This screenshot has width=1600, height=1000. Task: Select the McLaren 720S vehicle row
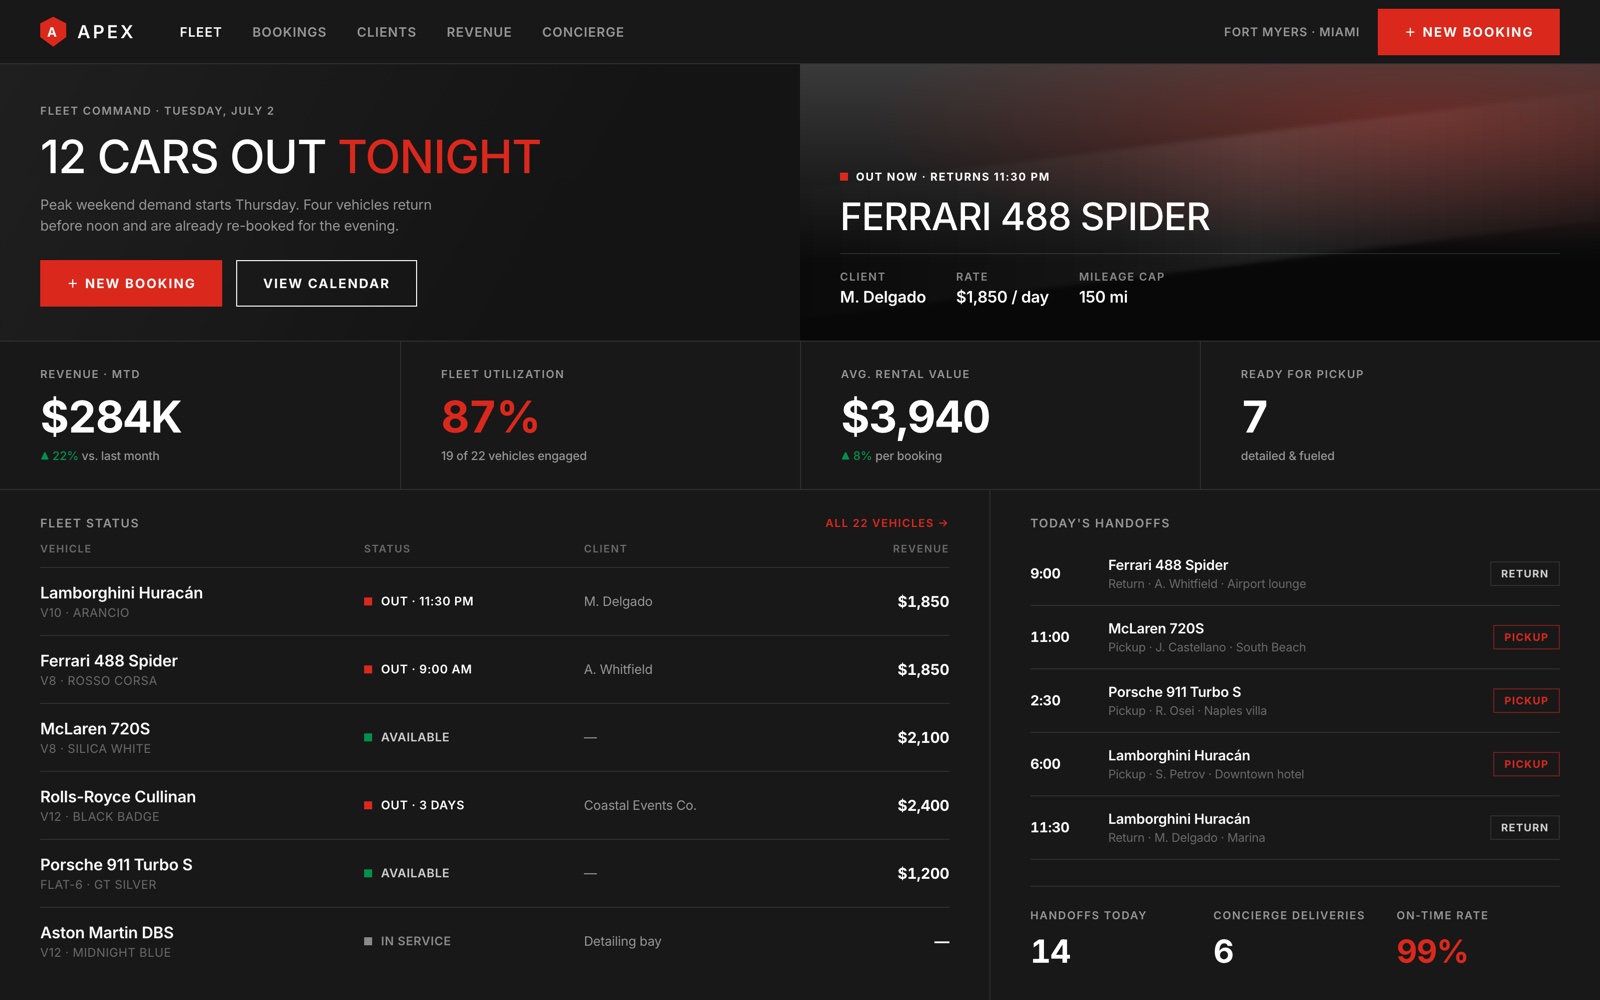(x=494, y=737)
